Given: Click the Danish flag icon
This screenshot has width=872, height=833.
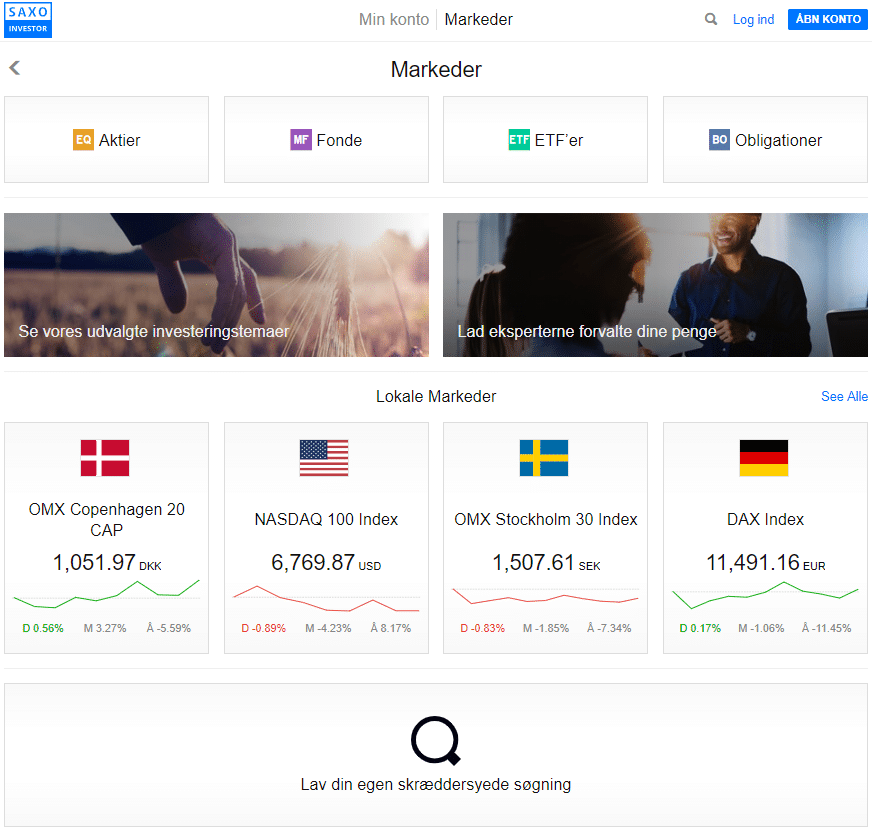Looking at the screenshot, I should click(105, 458).
